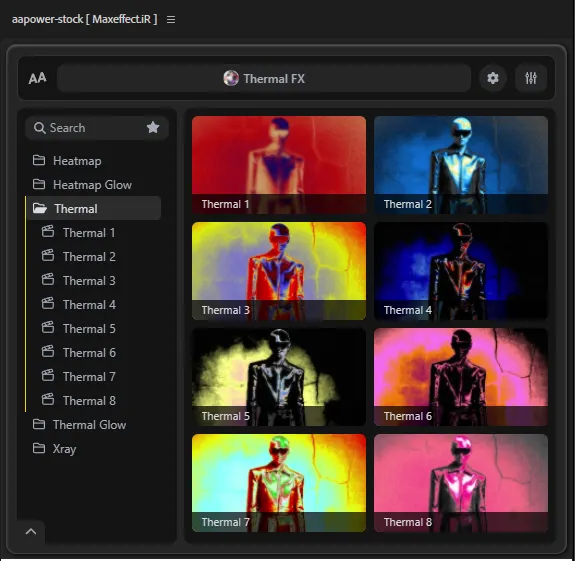This screenshot has width=575, height=561.
Task: Click the AA logo icon
Action: 37,78
